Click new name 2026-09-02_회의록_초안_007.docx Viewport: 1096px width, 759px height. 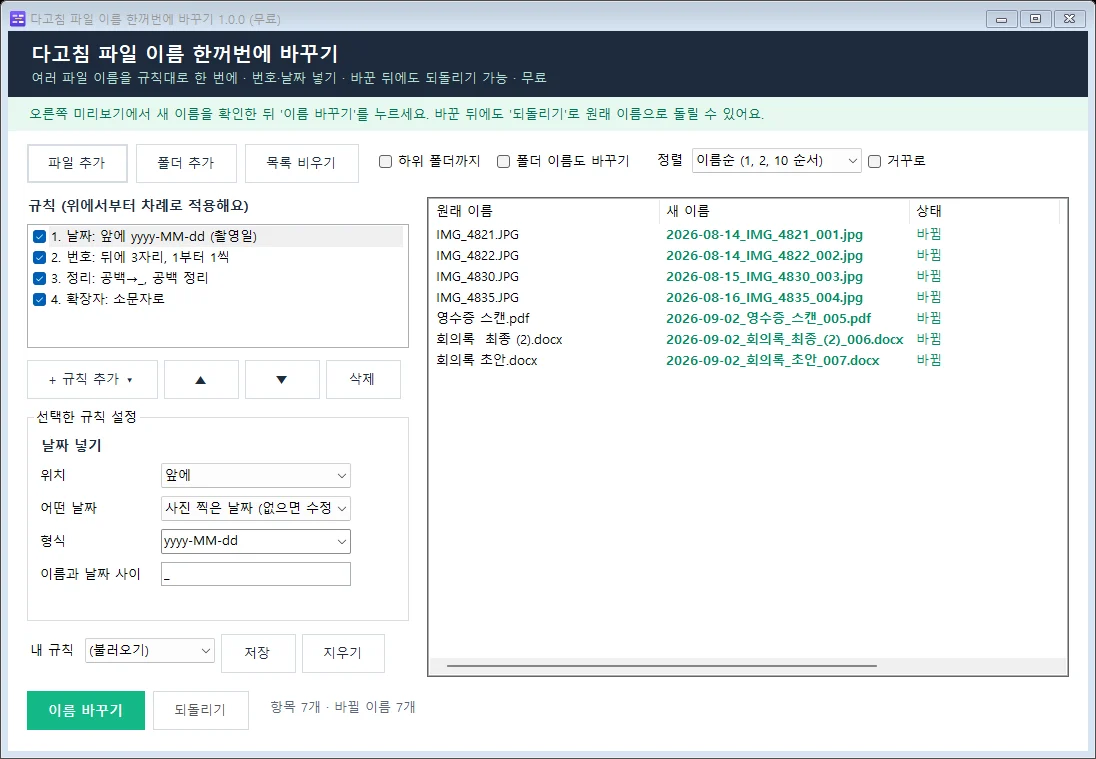[x=772, y=361]
